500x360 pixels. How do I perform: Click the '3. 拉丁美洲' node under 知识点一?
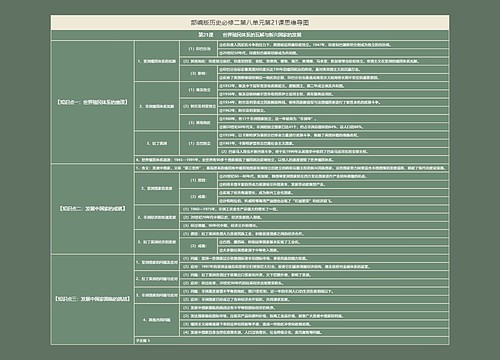(157, 143)
